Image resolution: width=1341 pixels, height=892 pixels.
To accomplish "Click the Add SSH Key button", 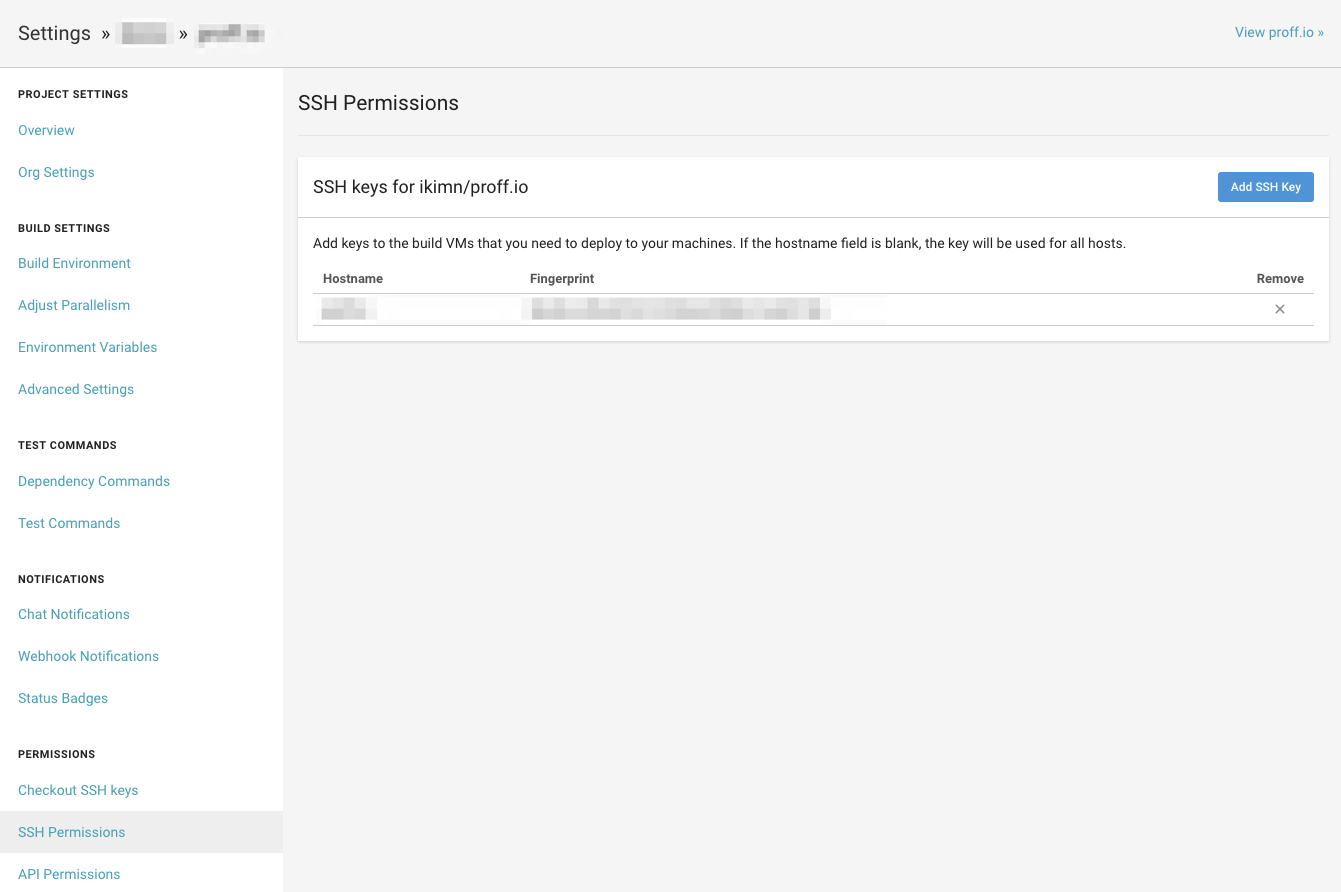I will [x=1265, y=187].
